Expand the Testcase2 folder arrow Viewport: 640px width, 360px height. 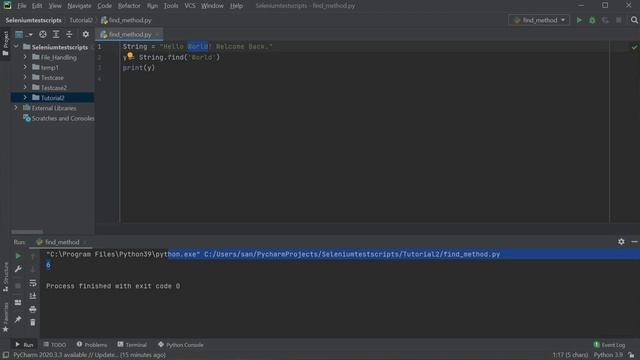click(25, 87)
